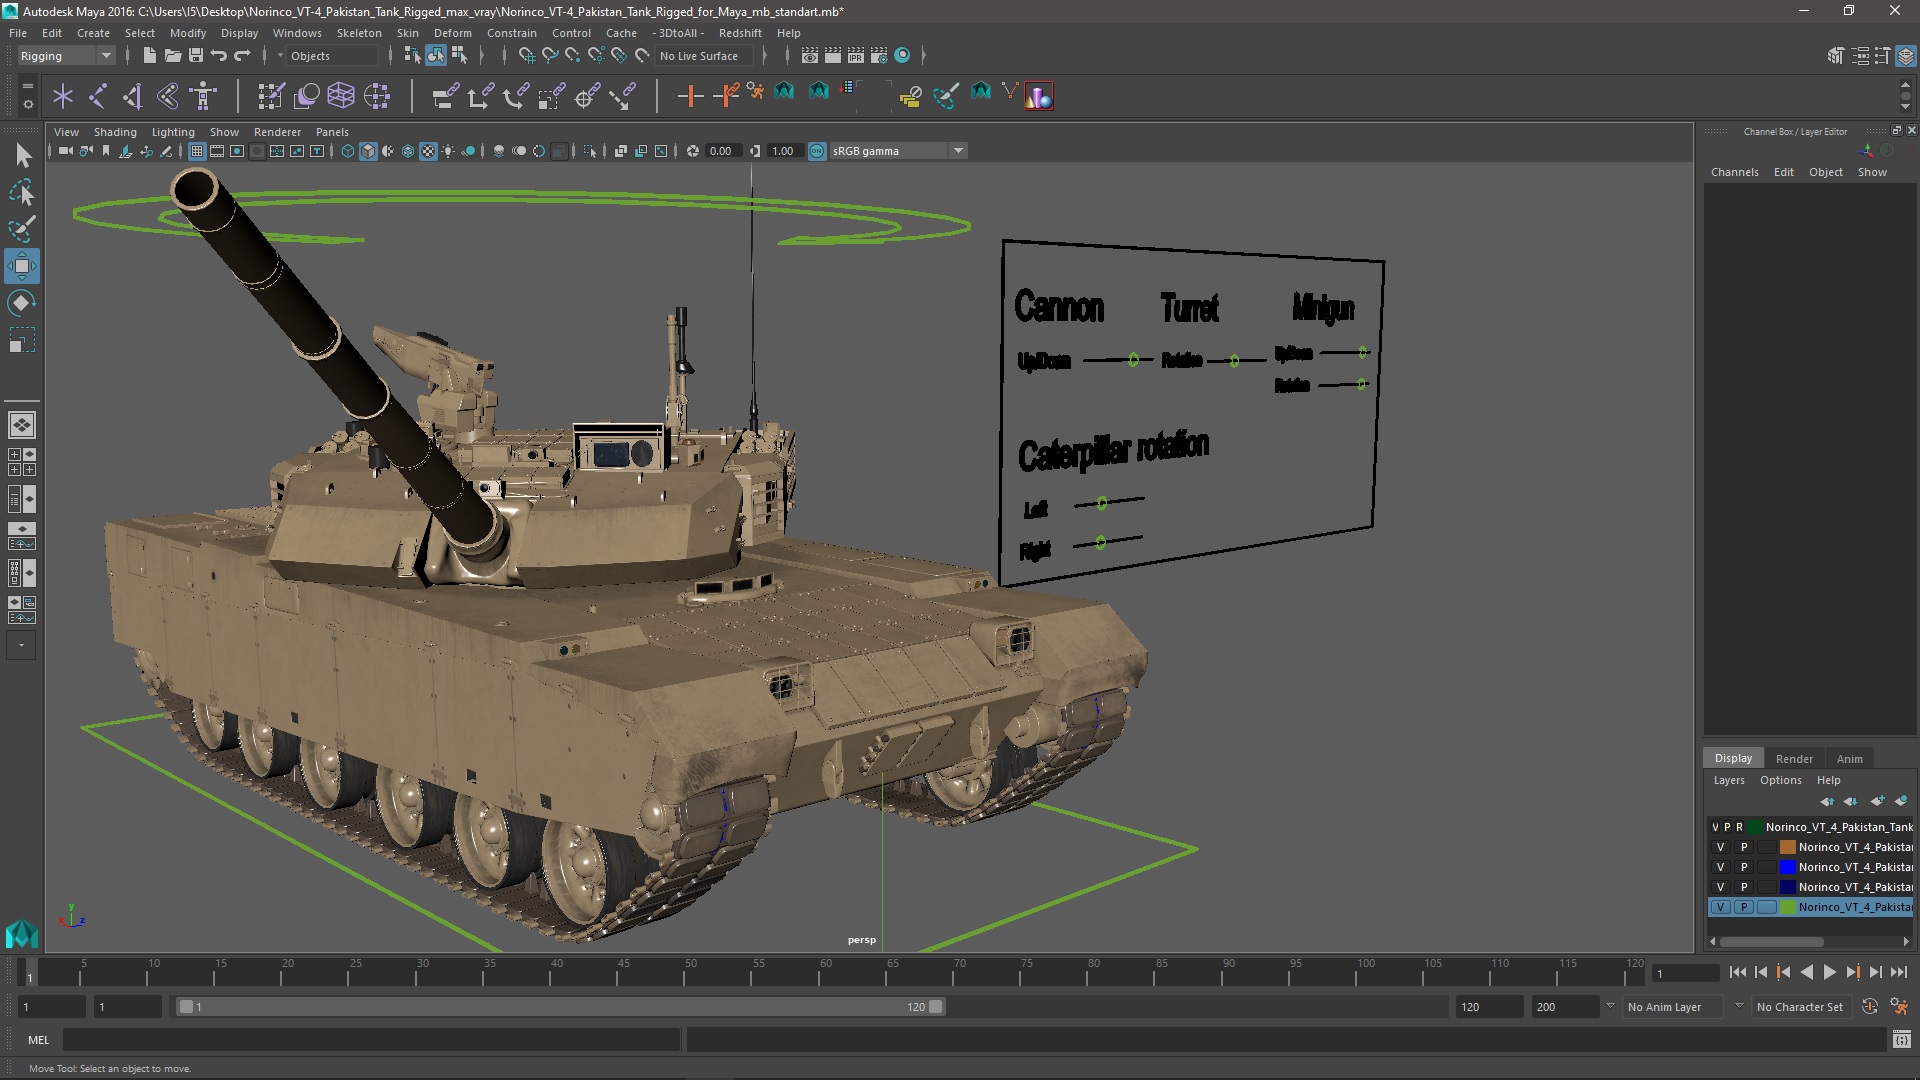Activate the Rotate tool

click(22, 303)
